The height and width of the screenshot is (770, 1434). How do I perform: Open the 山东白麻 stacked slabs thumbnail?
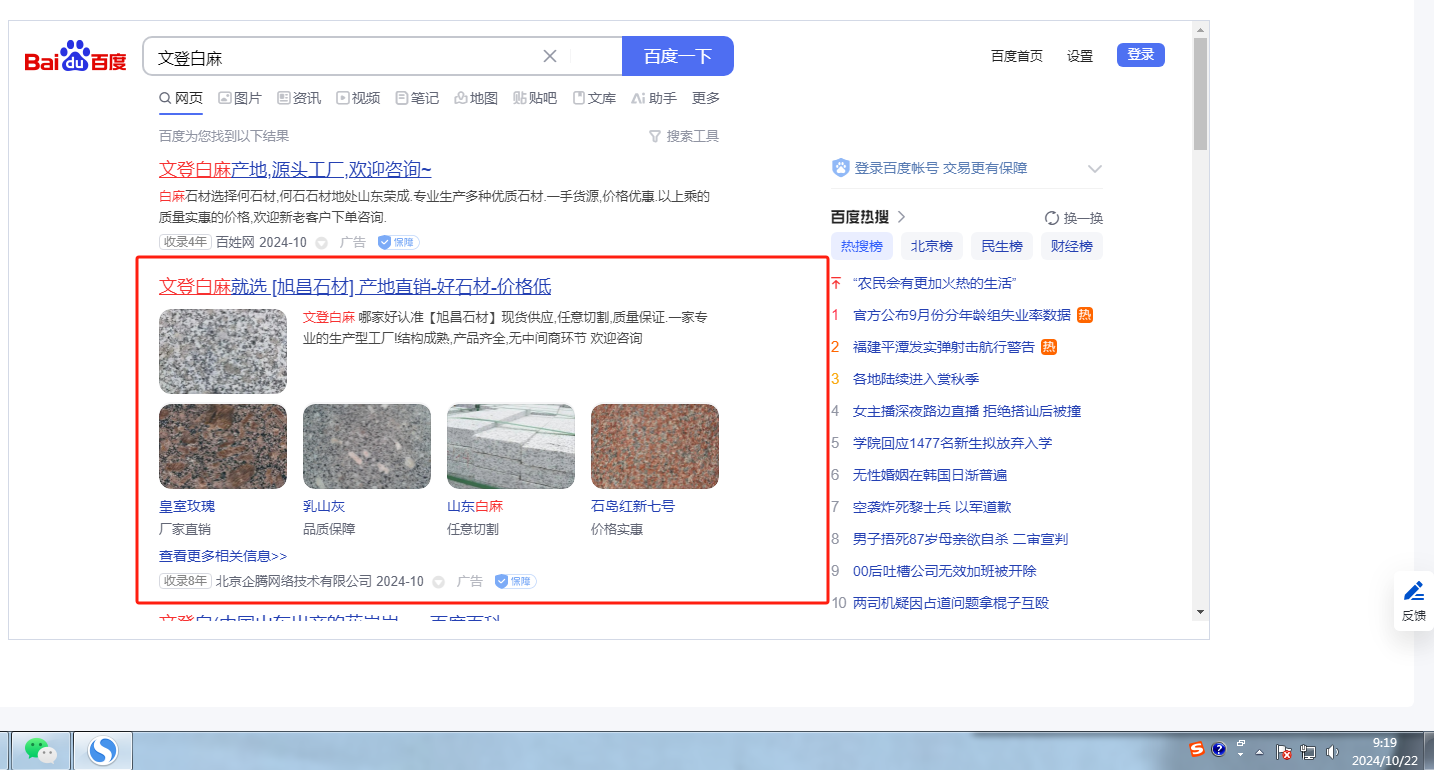(x=511, y=446)
